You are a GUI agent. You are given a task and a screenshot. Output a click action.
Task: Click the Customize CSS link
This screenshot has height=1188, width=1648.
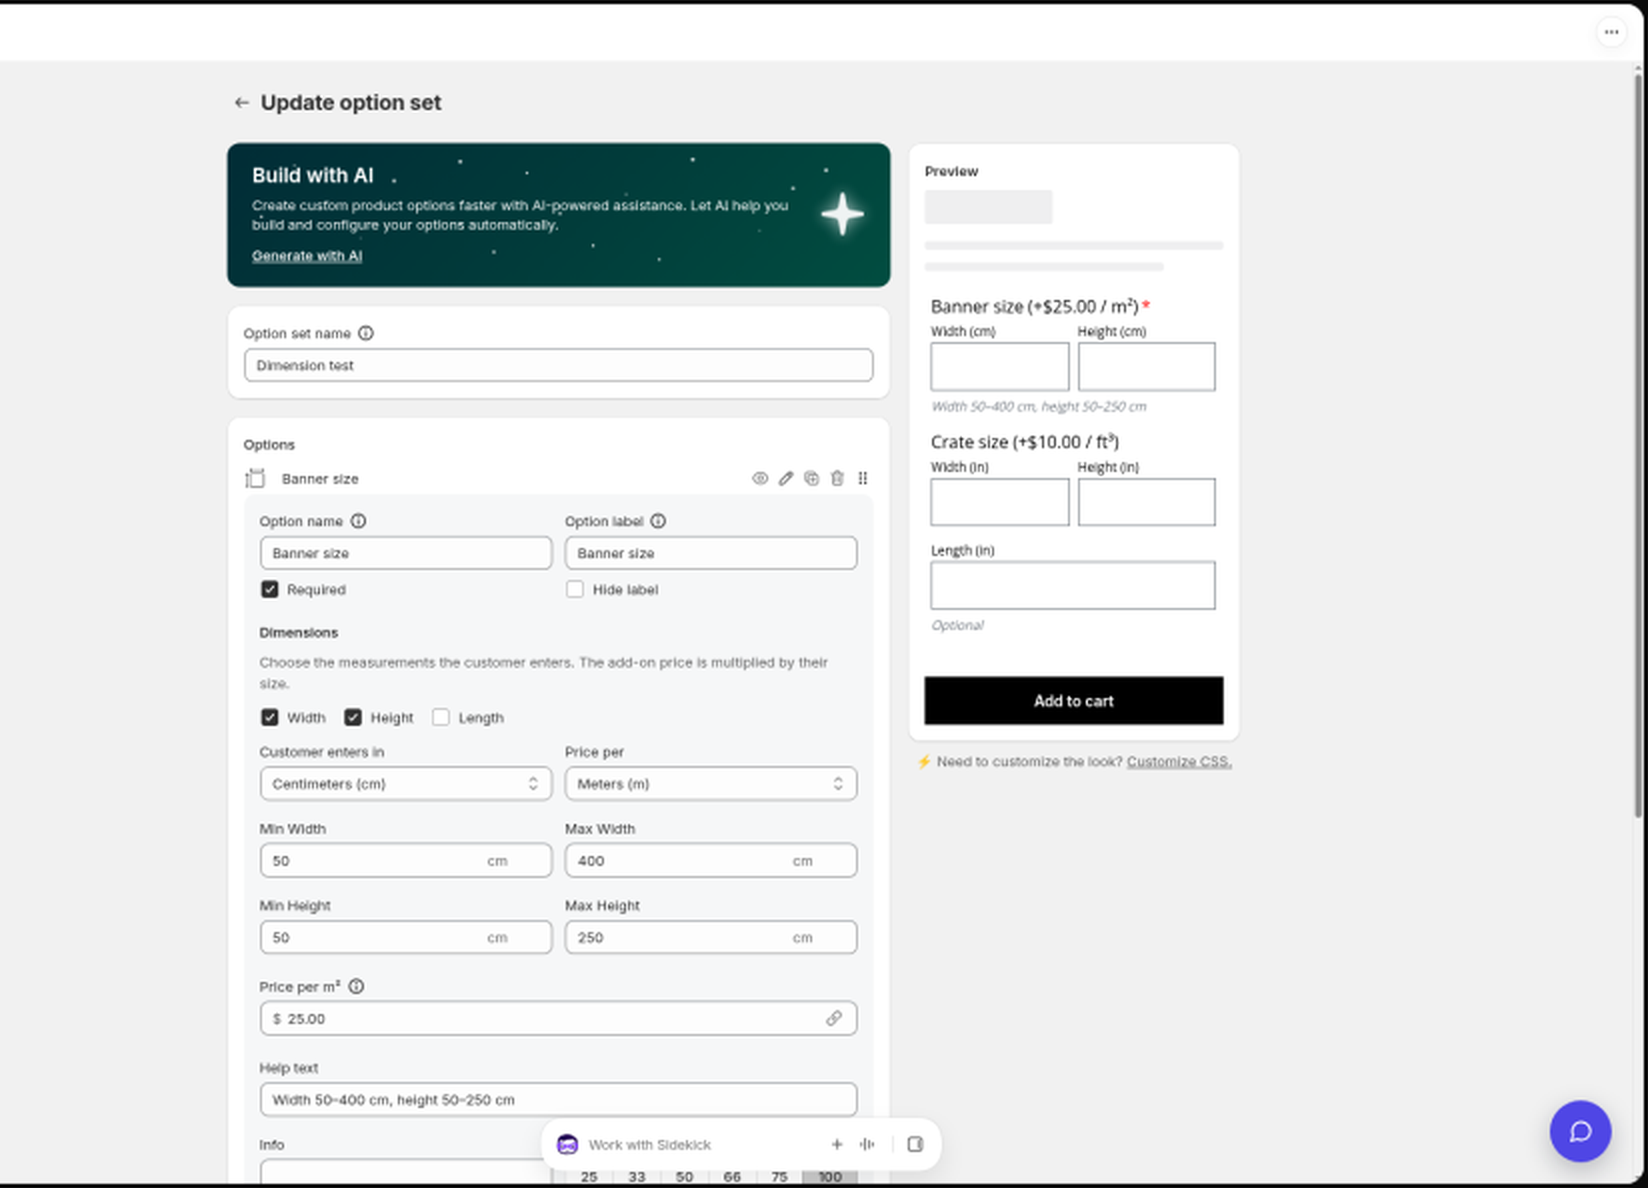point(1179,761)
